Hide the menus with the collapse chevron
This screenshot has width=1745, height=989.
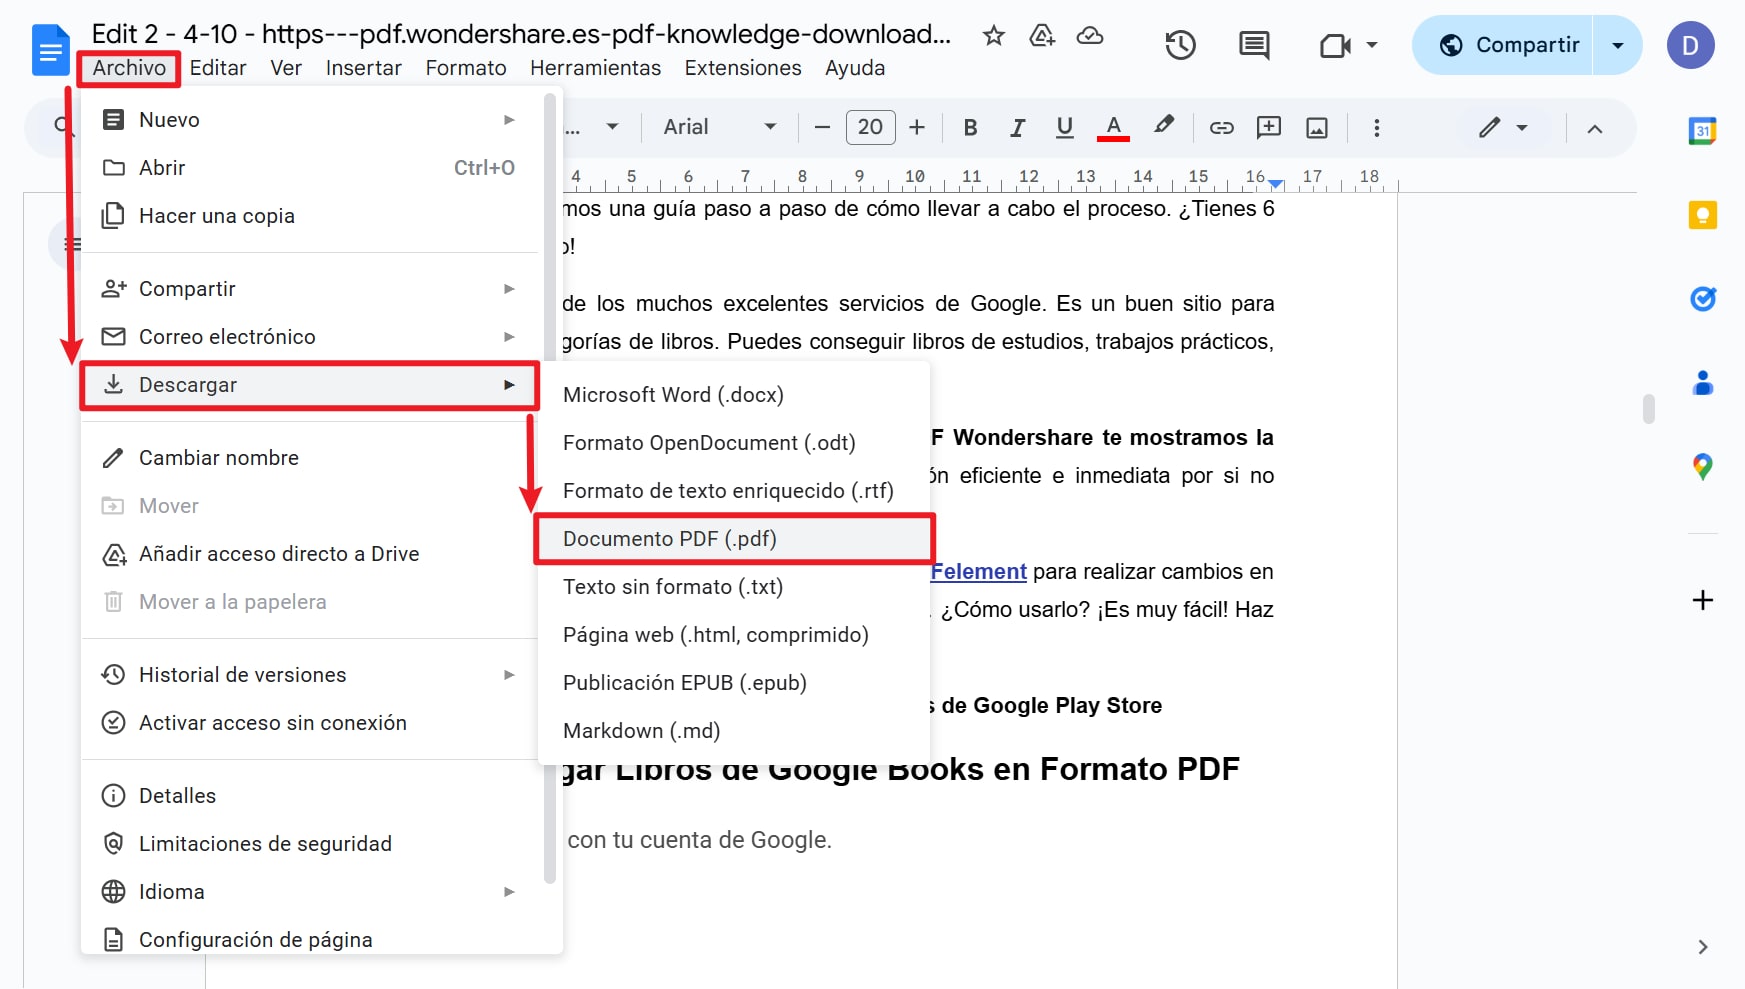[1595, 128]
